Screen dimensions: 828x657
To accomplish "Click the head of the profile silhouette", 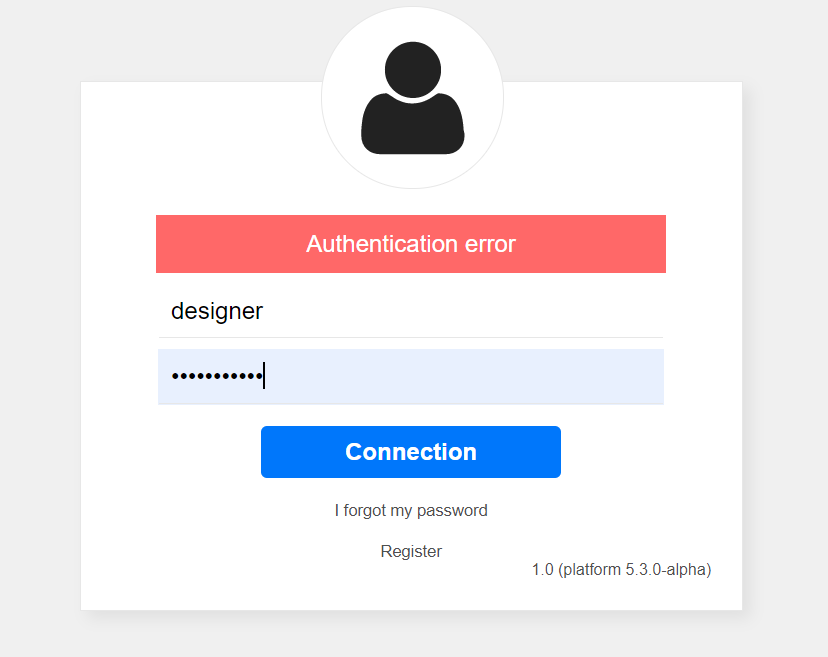I will click(413, 70).
